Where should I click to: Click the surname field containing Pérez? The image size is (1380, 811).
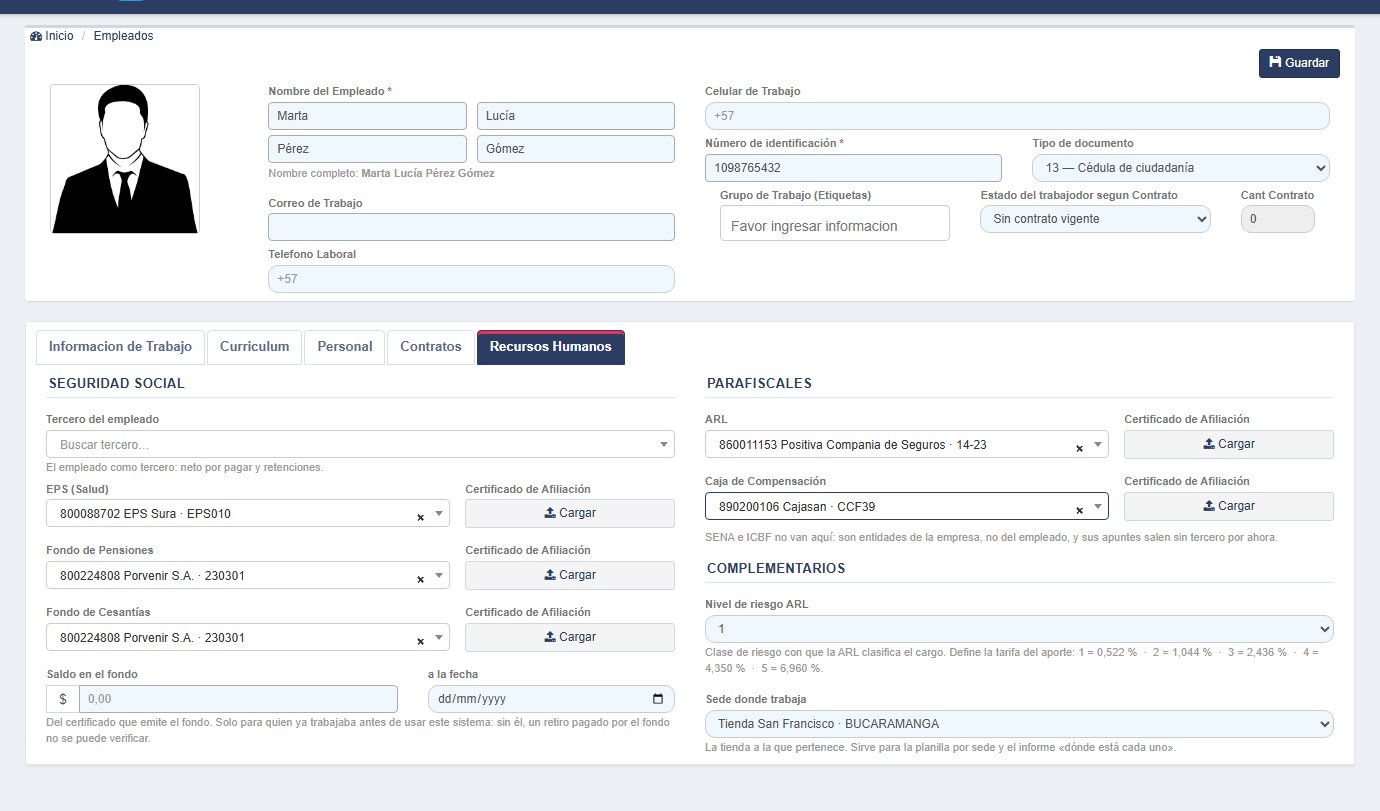(367, 149)
